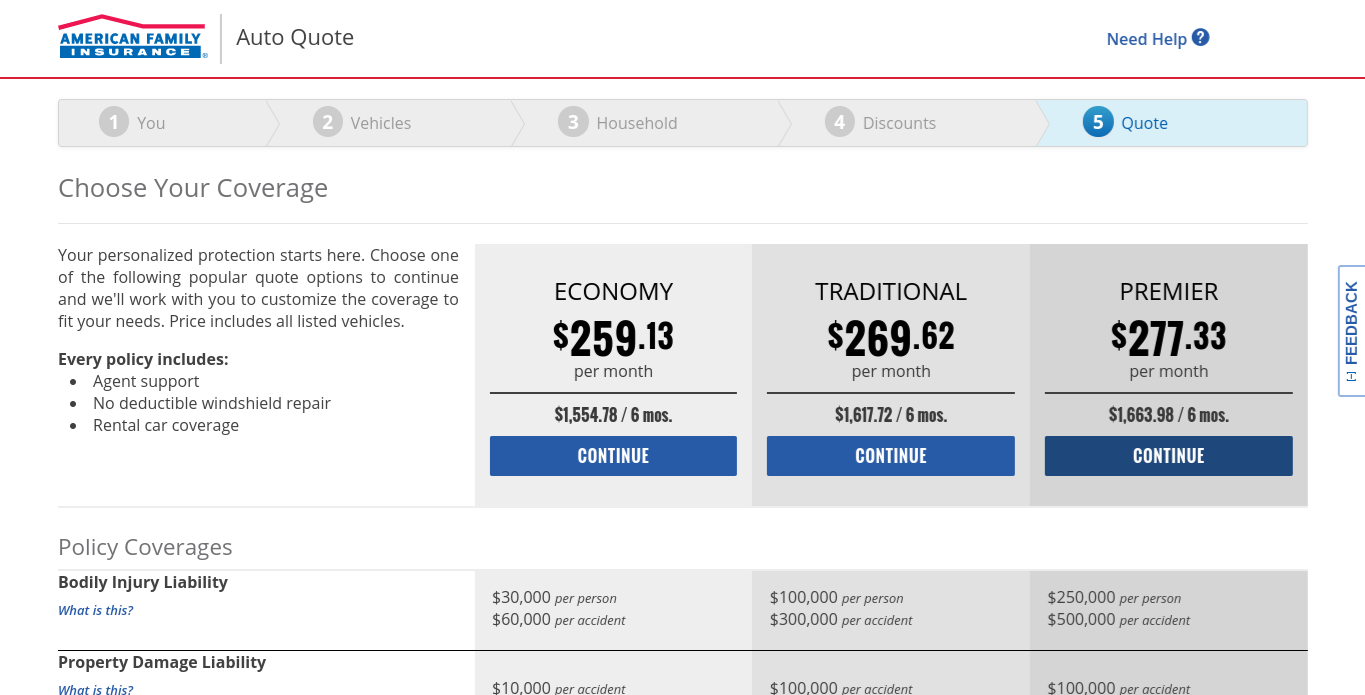Continue with the Premier plan
This screenshot has height=695, width=1365.
click(x=1168, y=455)
